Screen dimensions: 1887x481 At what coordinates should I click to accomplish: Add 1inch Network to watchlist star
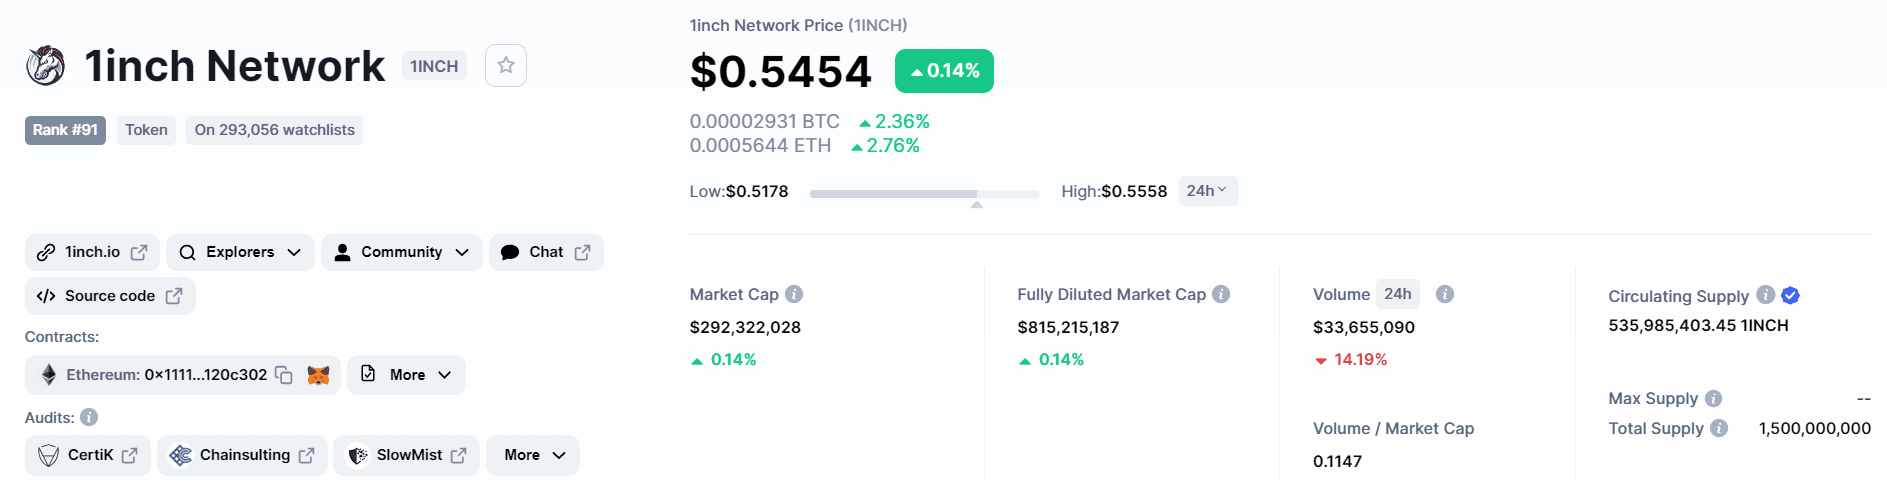[506, 66]
